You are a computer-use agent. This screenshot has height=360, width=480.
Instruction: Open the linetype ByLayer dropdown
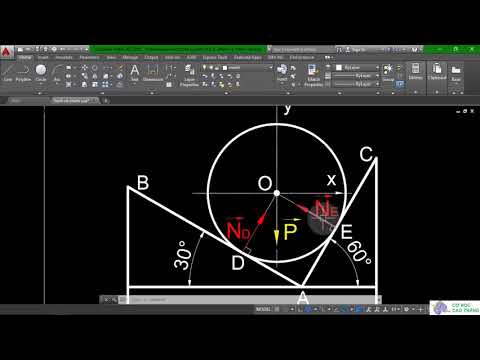point(356,84)
